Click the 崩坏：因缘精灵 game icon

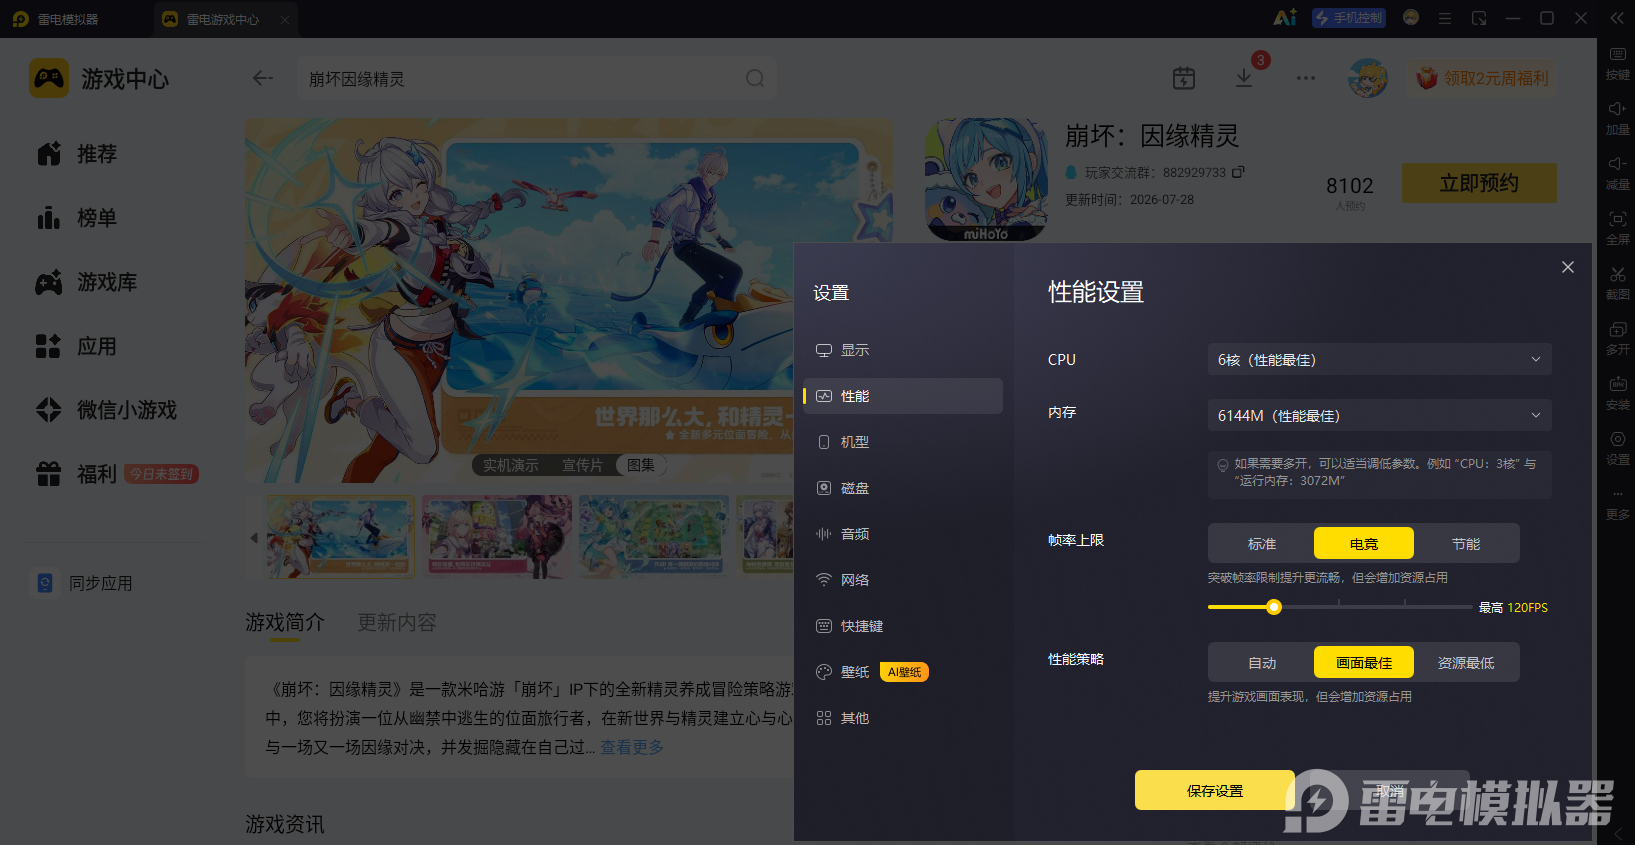986,179
